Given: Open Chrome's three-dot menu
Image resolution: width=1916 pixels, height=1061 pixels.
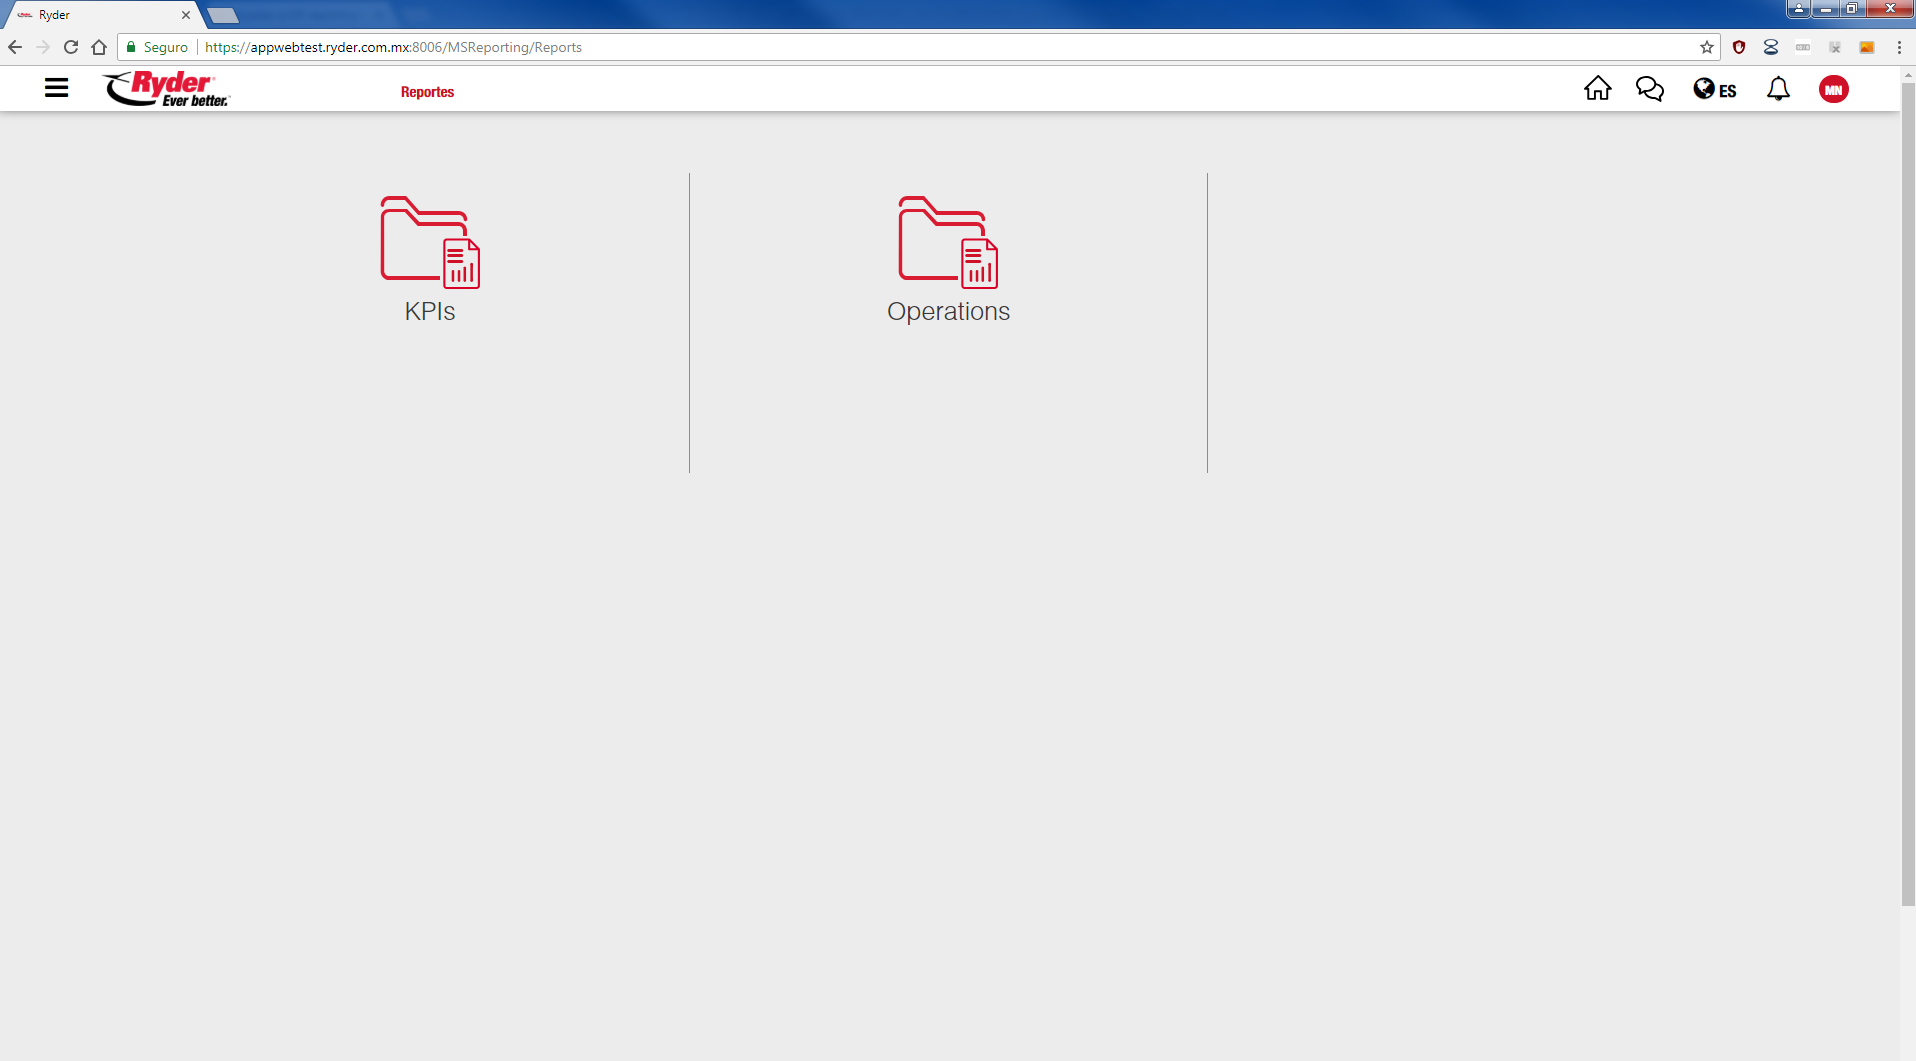Looking at the screenshot, I should point(1899,47).
